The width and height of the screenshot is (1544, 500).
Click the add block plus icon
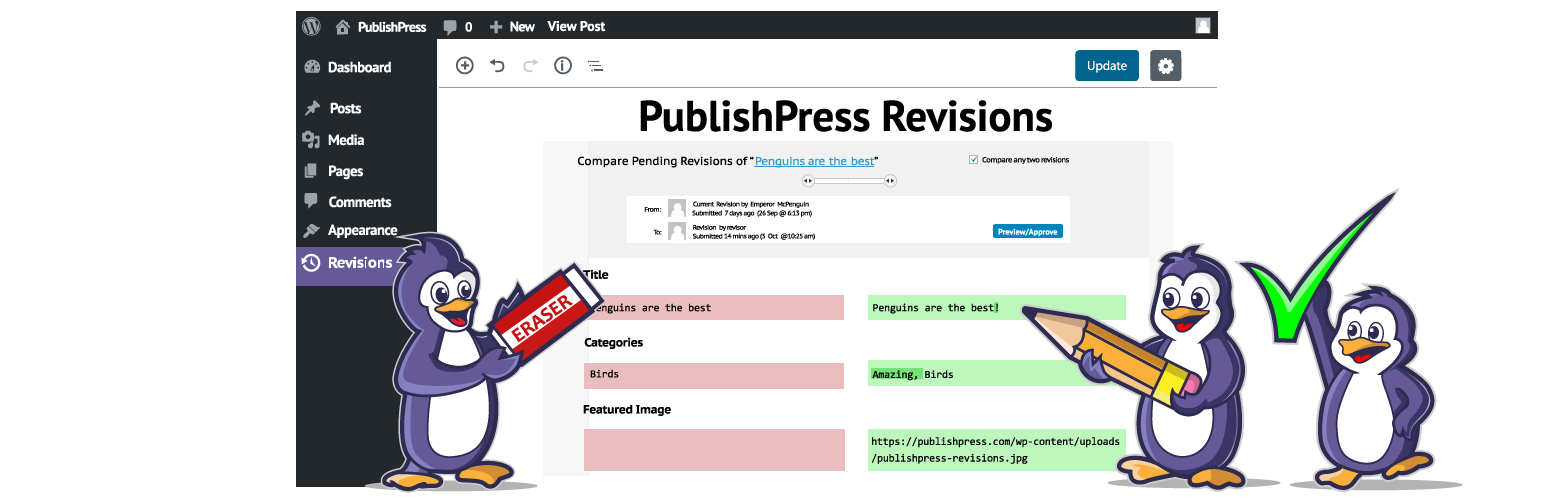(464, 66)
